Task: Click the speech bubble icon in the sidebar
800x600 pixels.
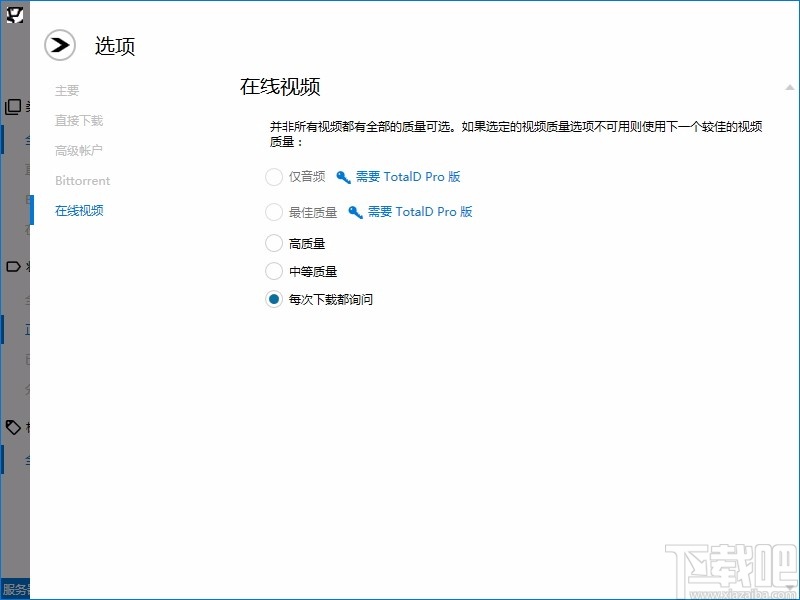Action: [x=12, y=266]
